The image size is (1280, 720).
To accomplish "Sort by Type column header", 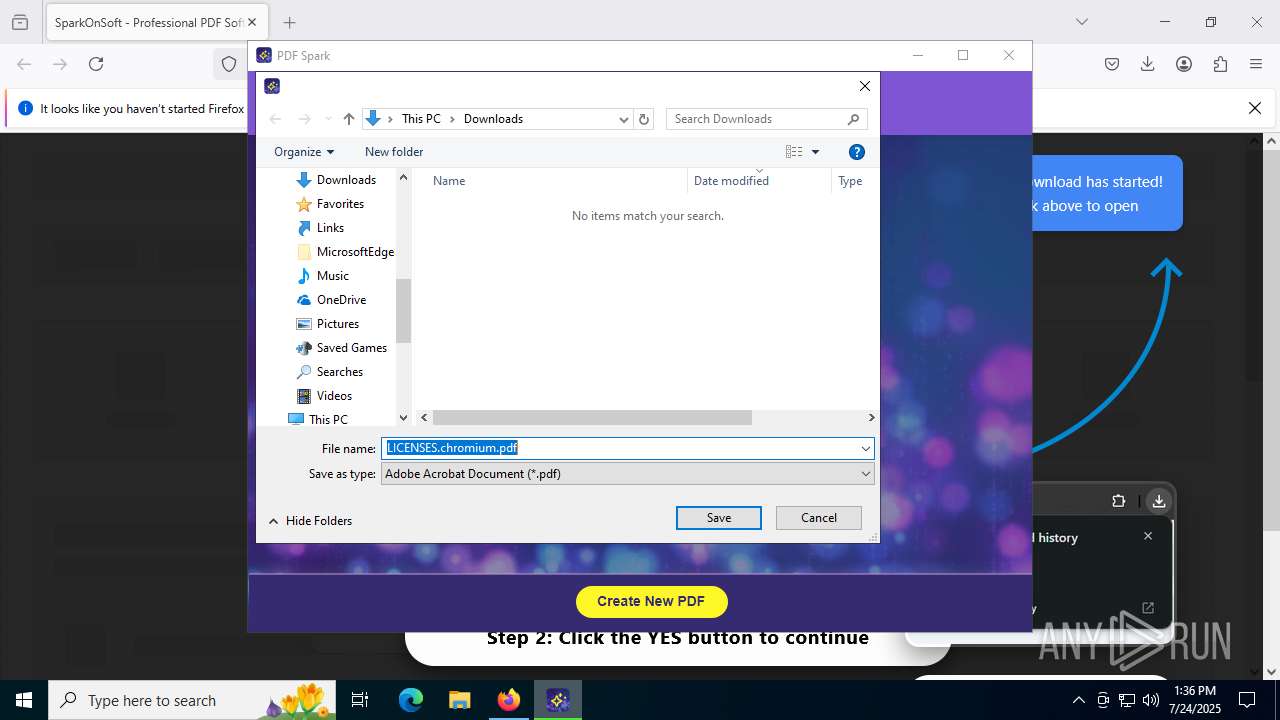I will (x=850, y=181).
